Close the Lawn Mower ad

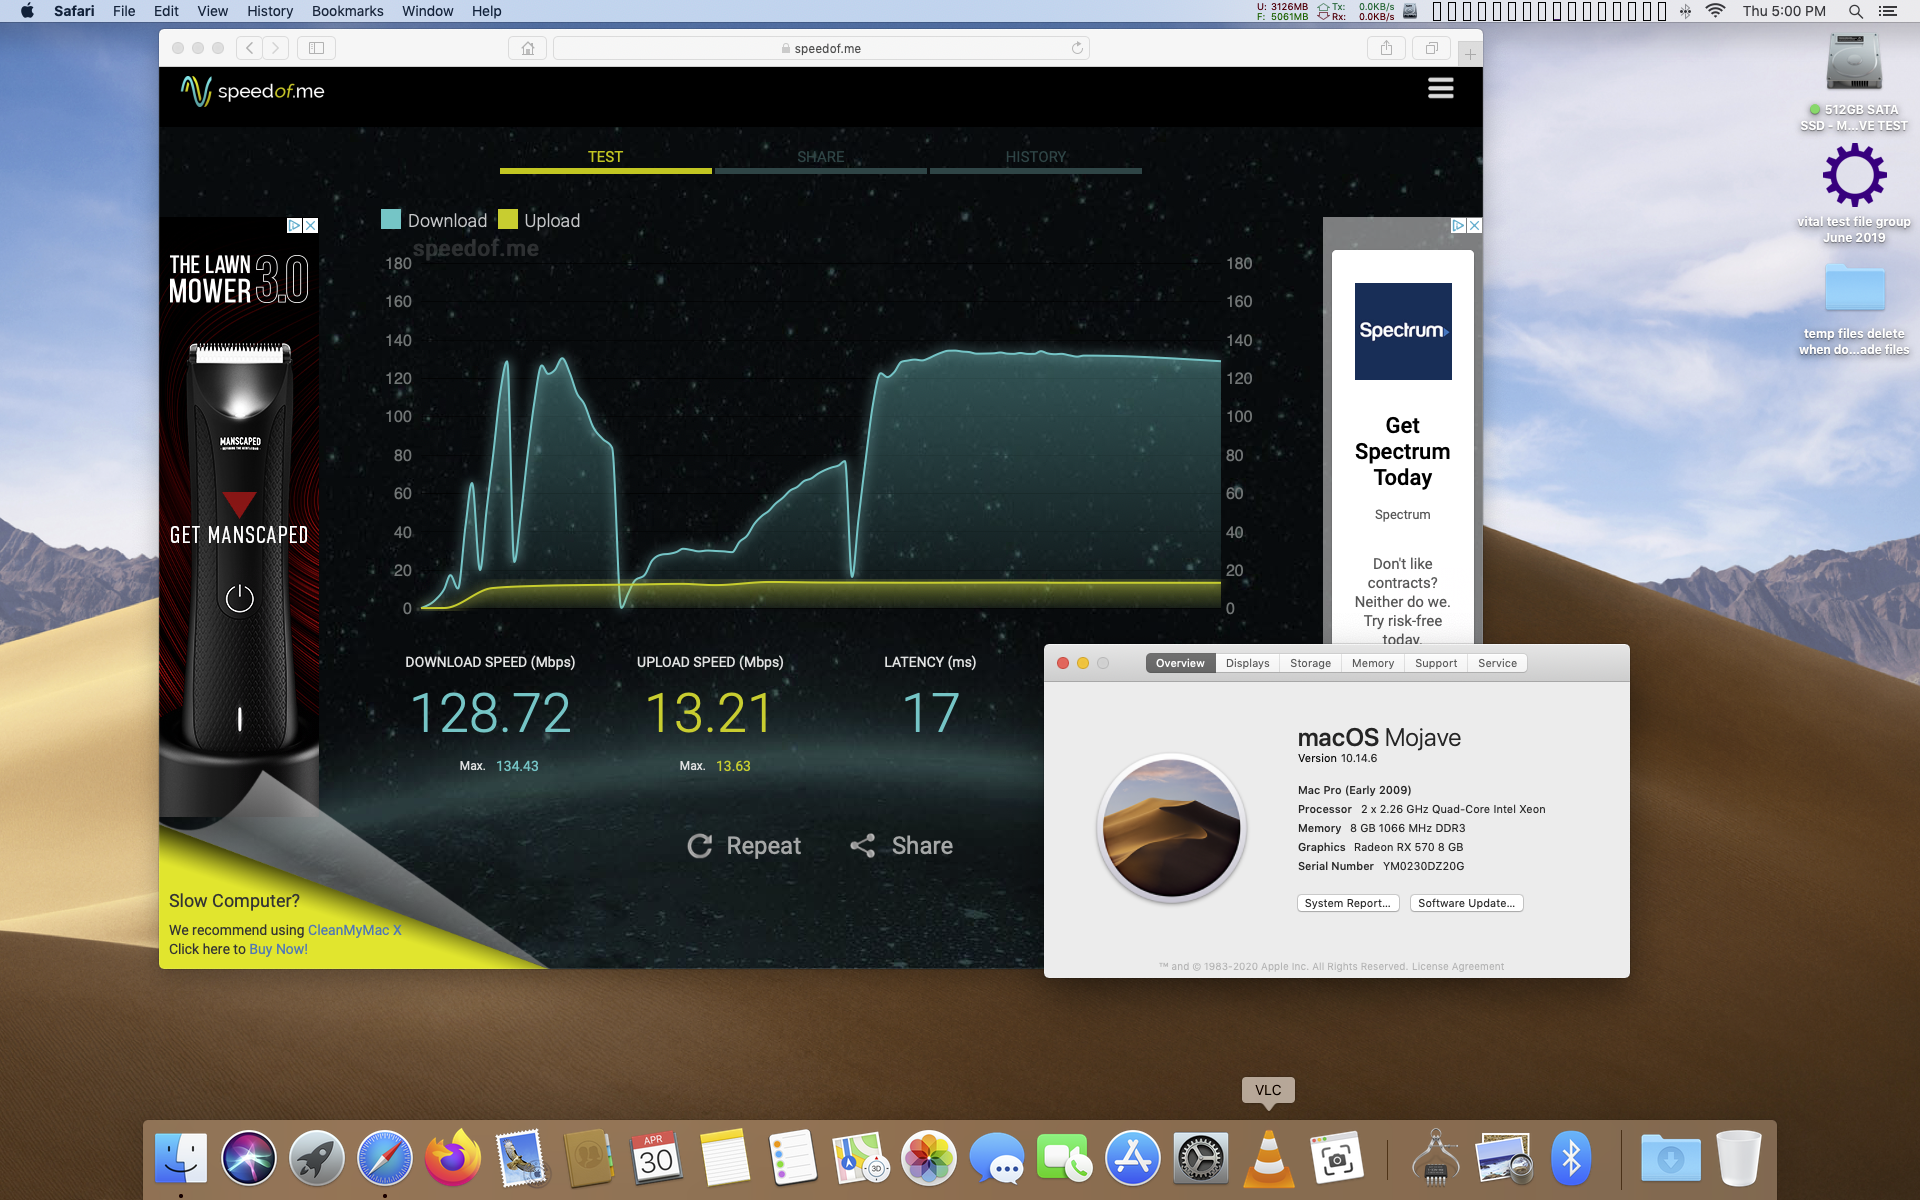tap(311, 226)
